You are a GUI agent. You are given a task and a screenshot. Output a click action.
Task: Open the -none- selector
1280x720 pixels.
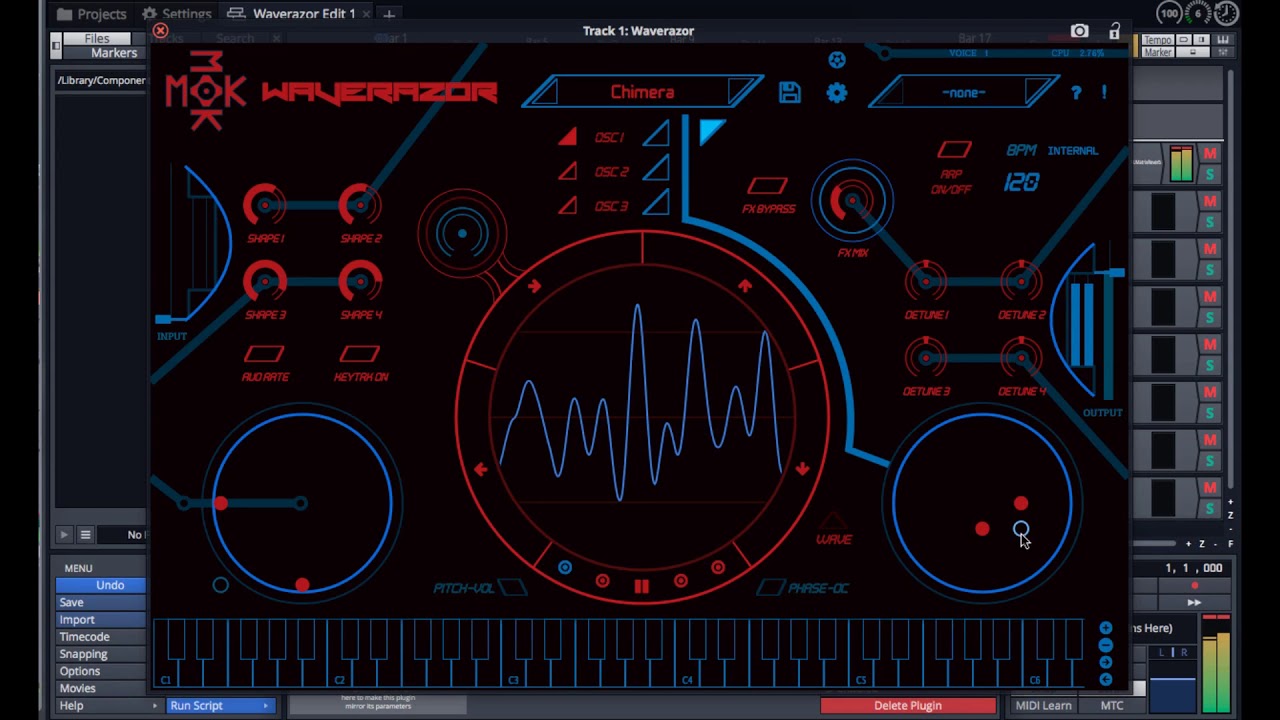click(x=963, y=93)
